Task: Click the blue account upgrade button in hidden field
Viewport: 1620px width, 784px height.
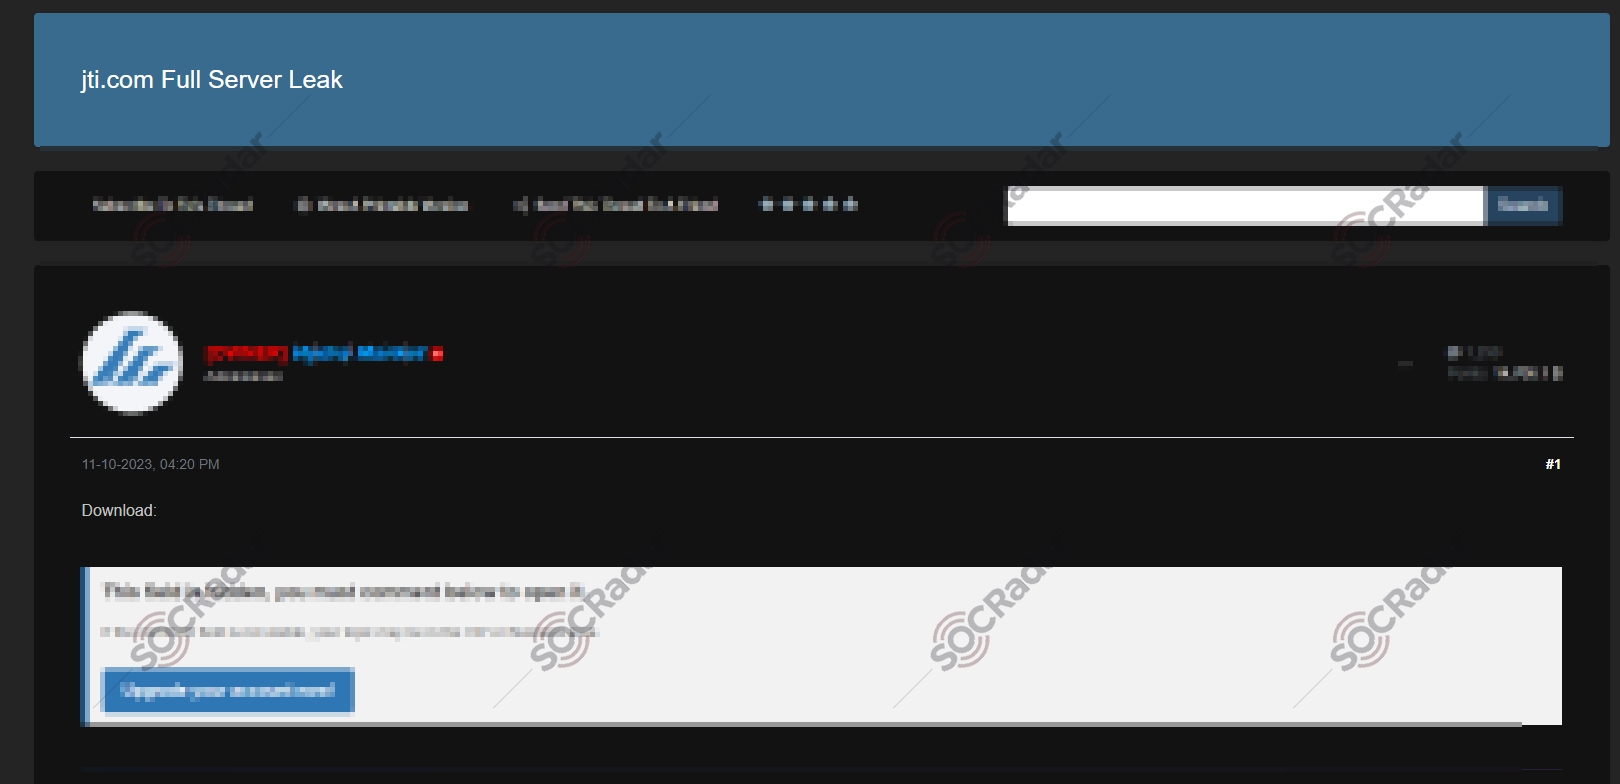Action: click(228, 690)
